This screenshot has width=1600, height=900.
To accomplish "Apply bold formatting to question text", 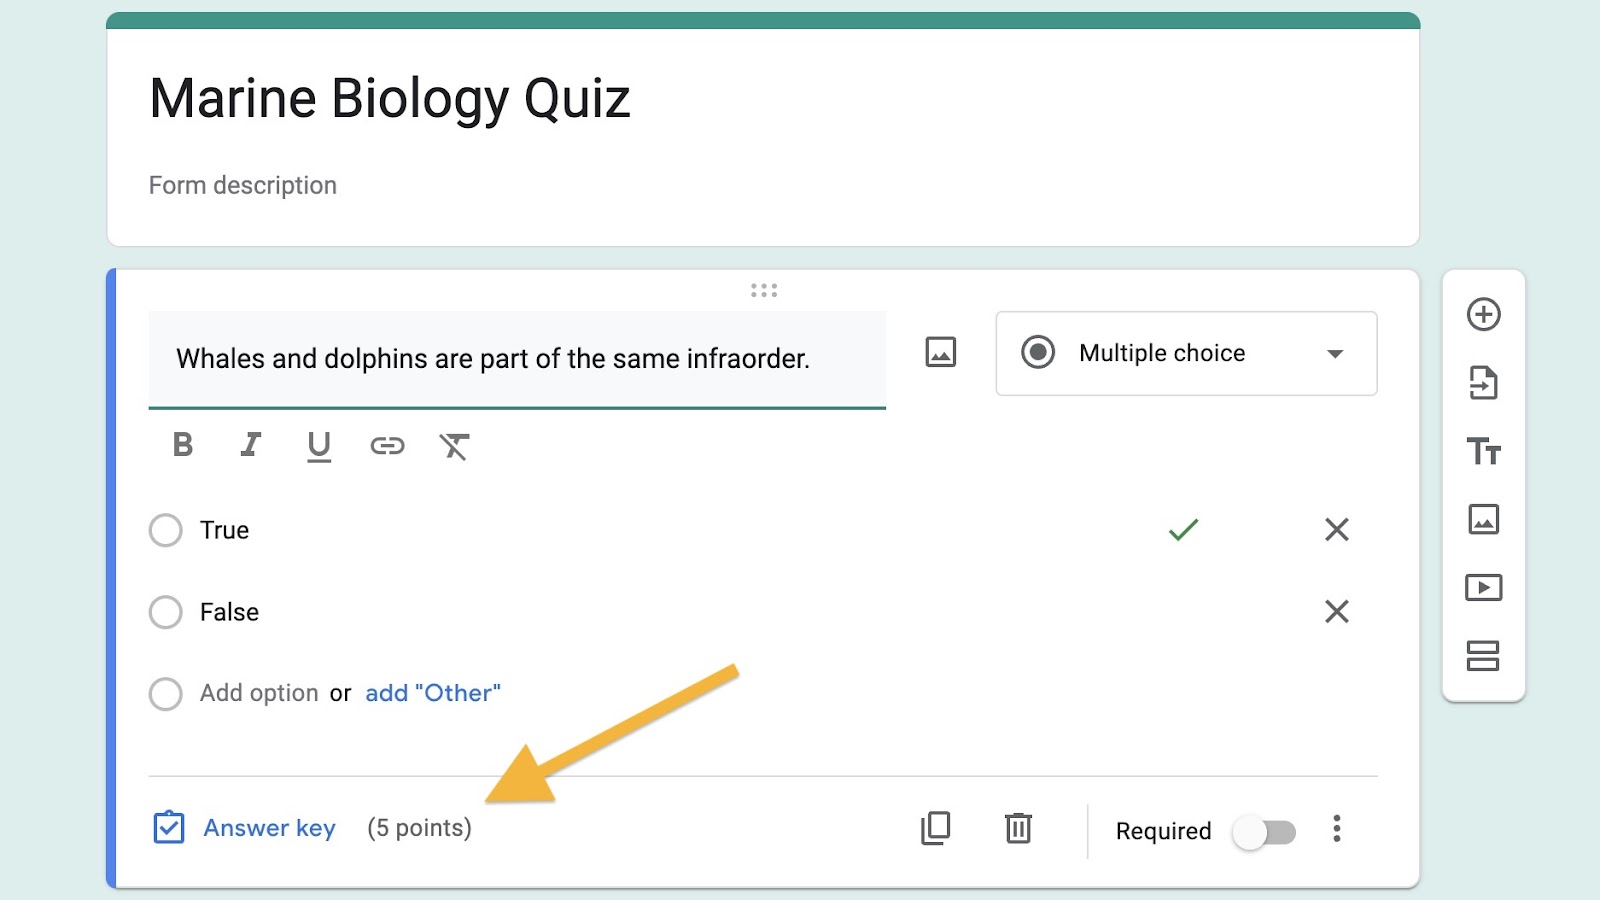I will [x=183, y=445].
